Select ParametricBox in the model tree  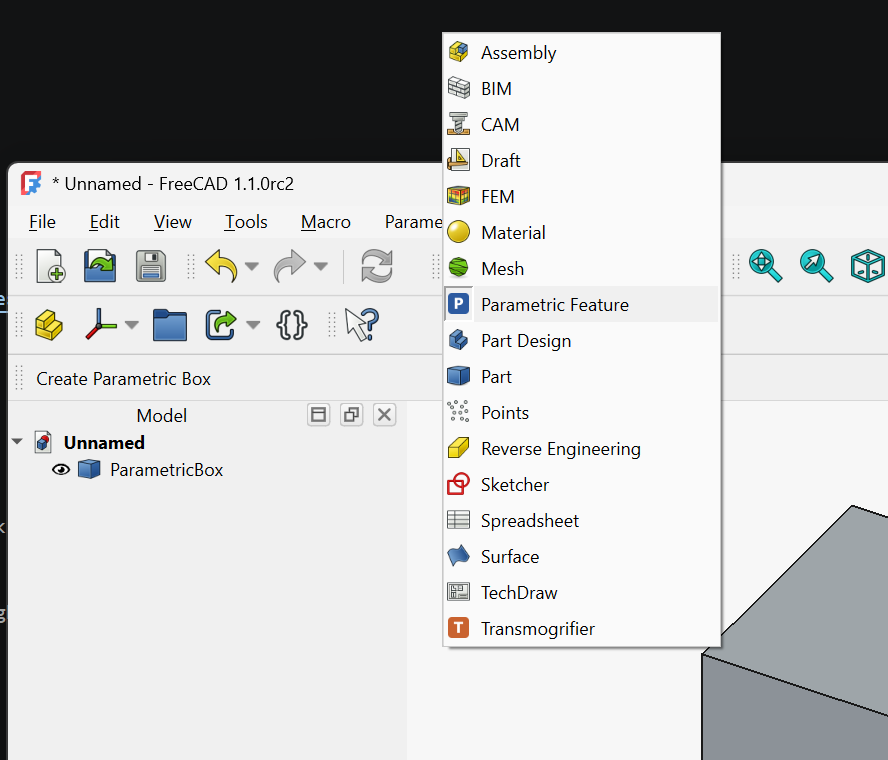coord(166,469)
